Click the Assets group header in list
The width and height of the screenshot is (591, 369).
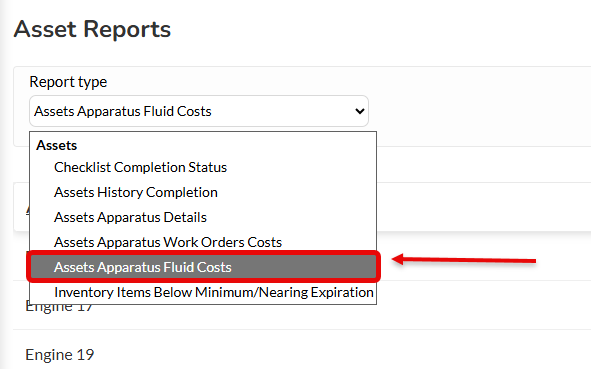(57, 145)
